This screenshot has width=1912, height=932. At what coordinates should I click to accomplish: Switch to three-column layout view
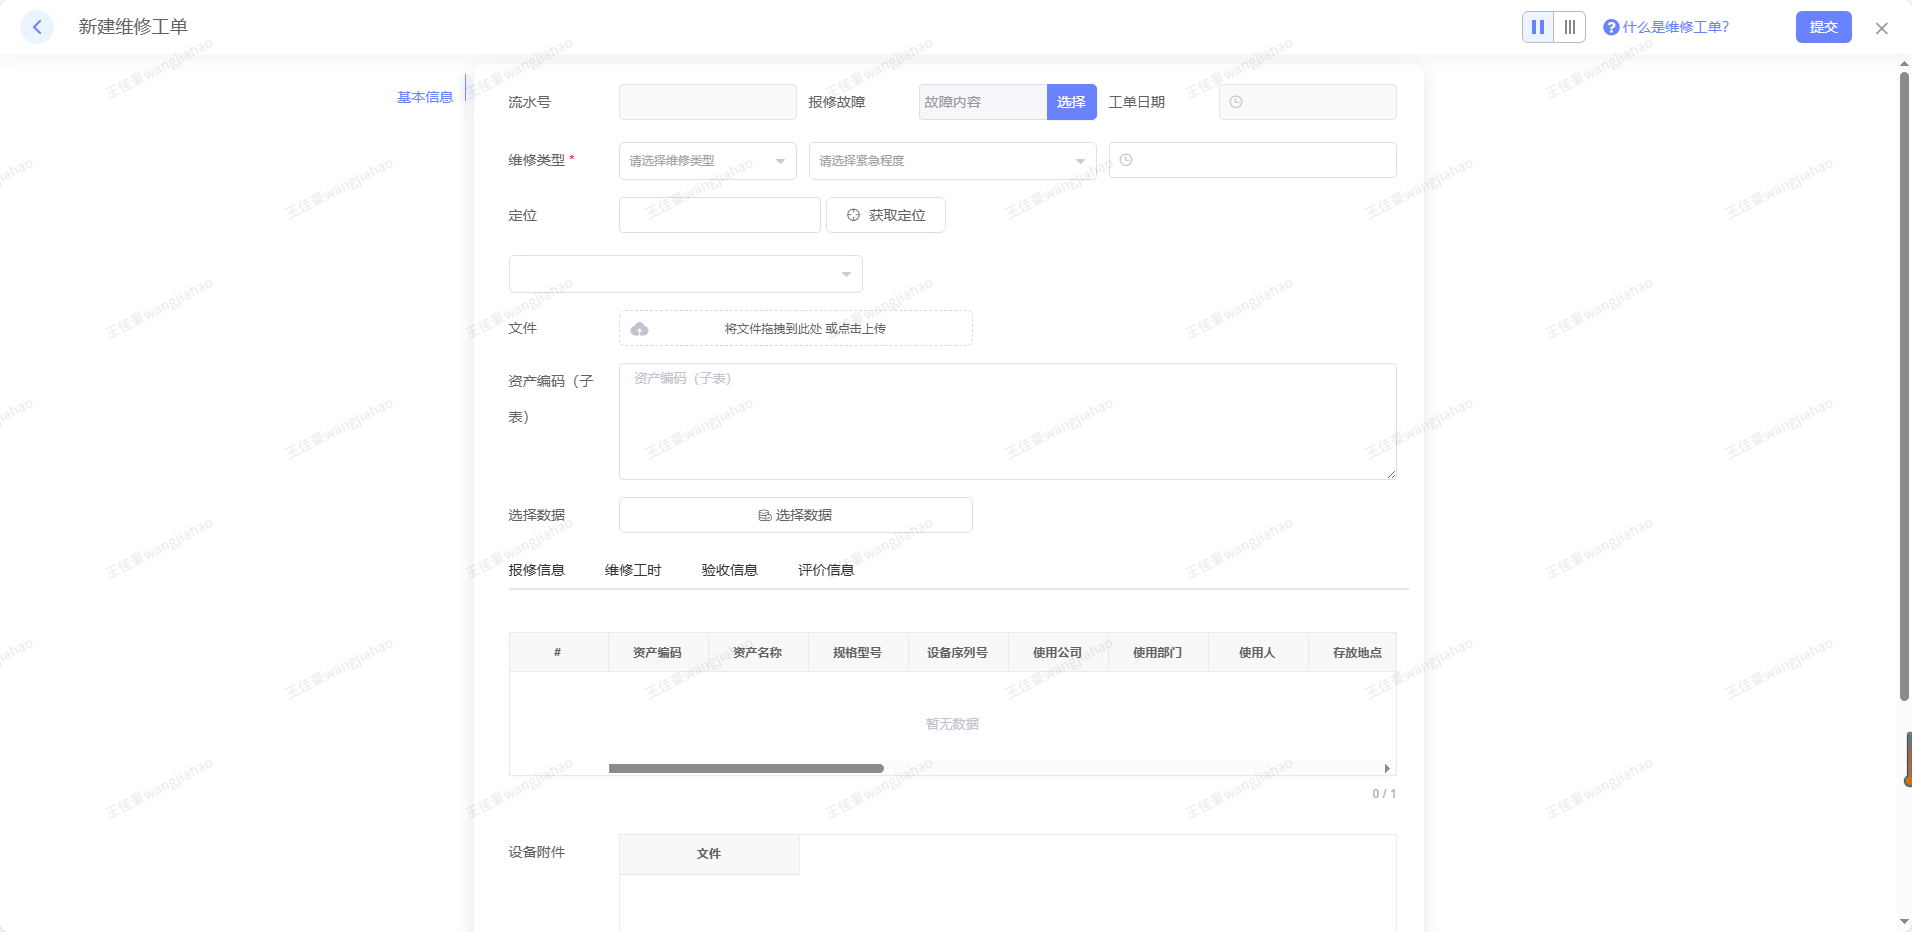pyautogui.click(x=1570, y=27)
